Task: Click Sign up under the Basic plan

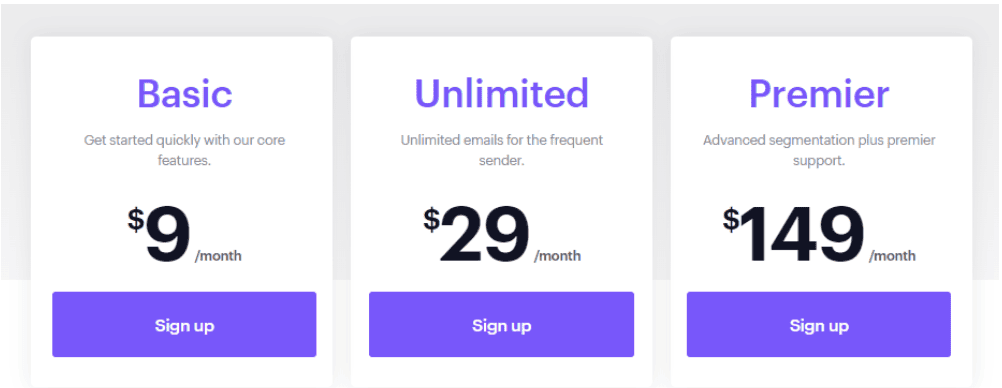Action: (184, 325)
